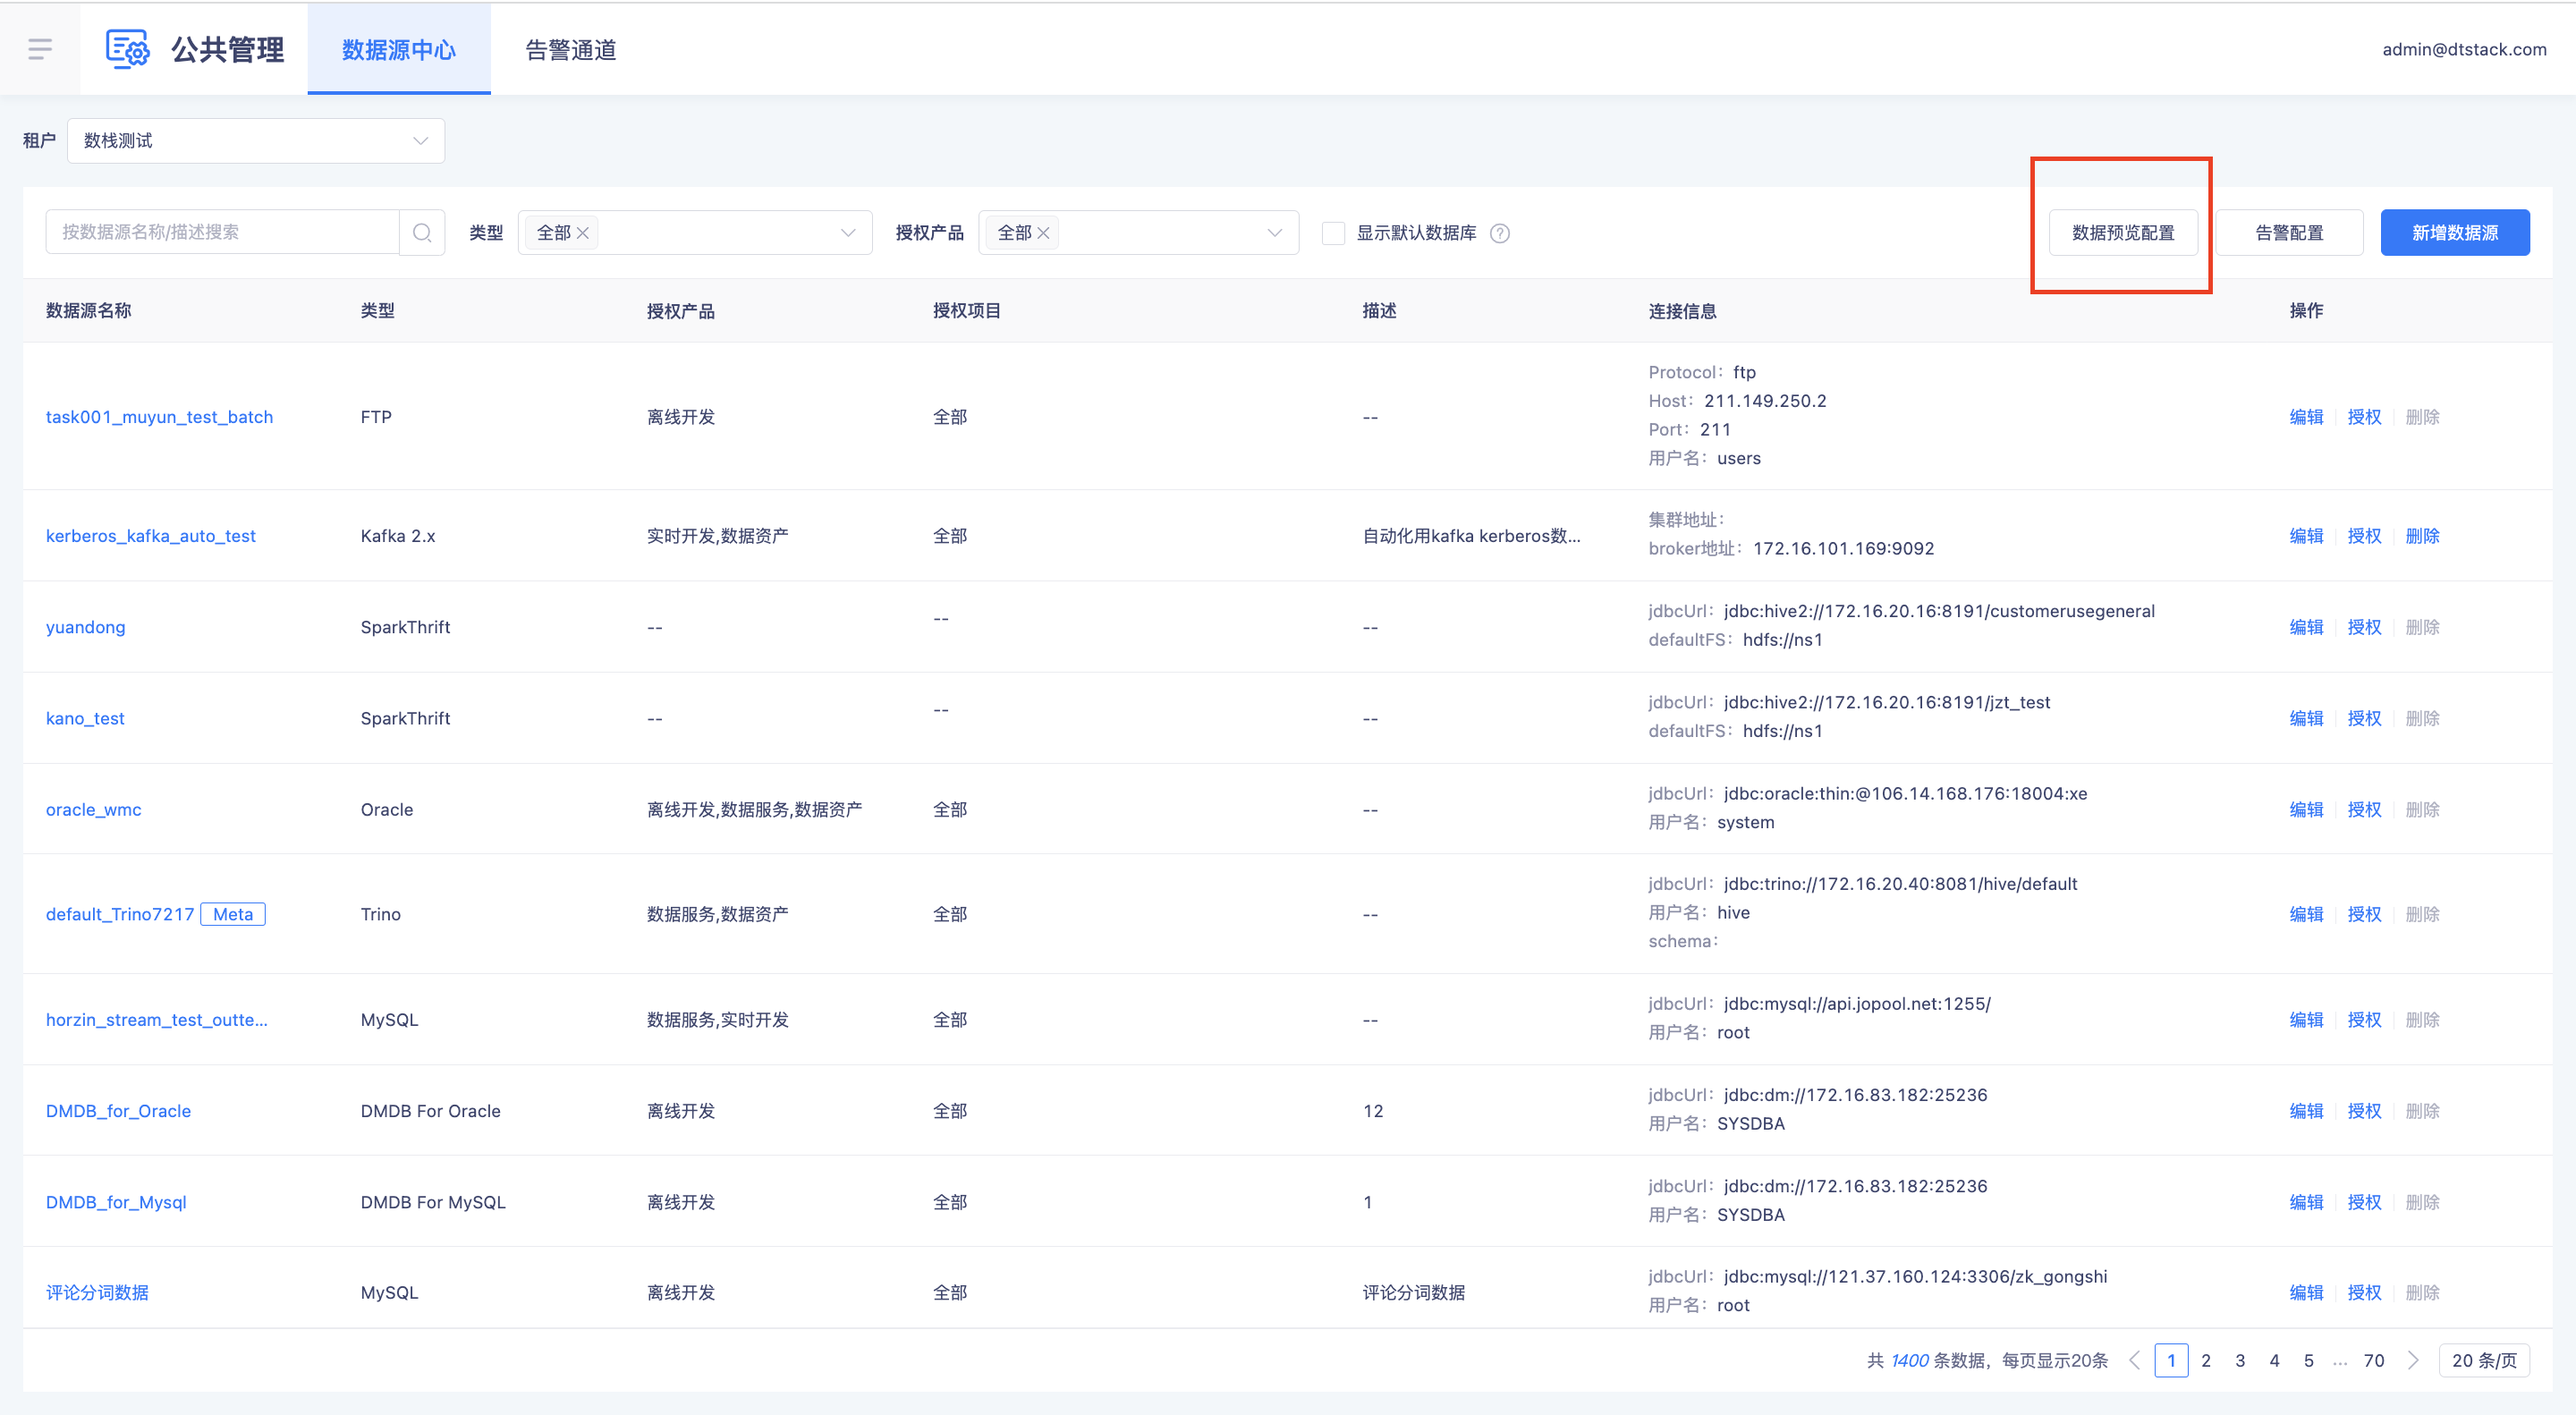Remove the 全部 tag in 授权产品 filter

(1043, 233)
